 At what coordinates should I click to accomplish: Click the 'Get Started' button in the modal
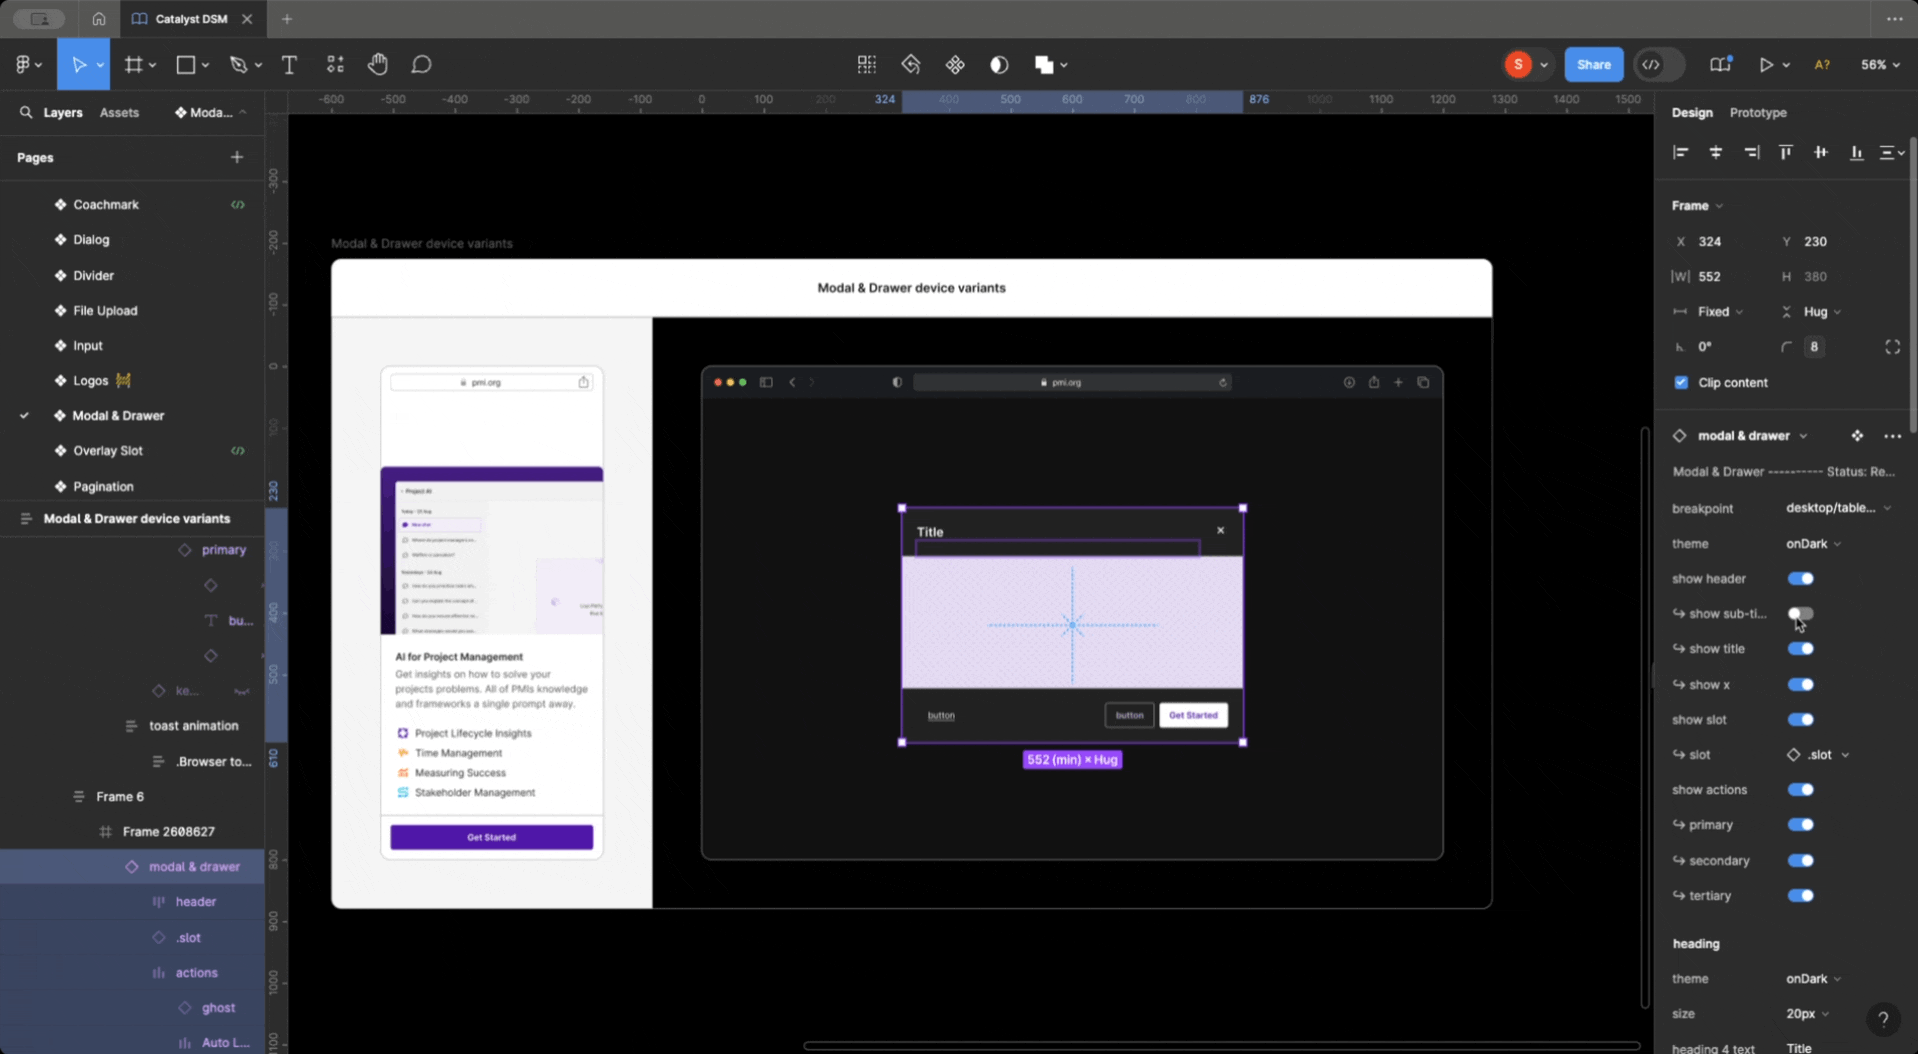tap(1192, 714)
